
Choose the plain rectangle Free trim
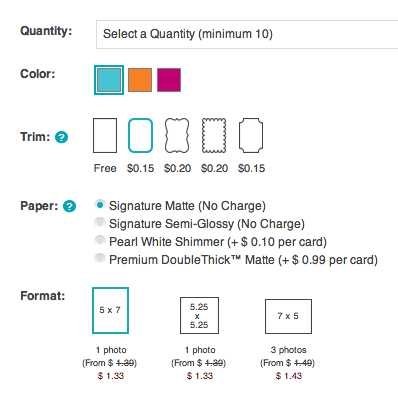[x=105, y=135]
